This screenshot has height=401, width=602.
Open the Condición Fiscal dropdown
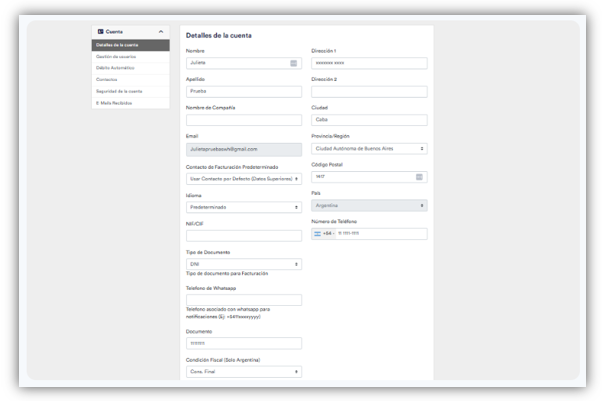tap(244, 371)
